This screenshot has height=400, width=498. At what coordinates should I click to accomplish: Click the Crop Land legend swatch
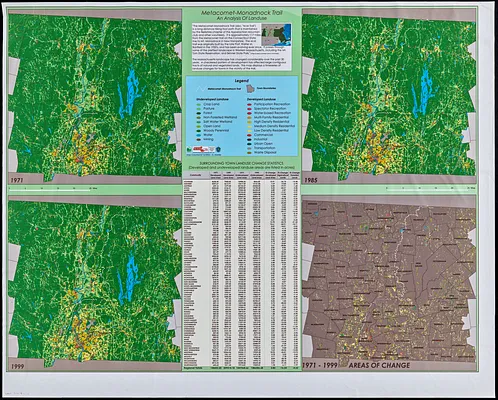click(x=198, y=105)
